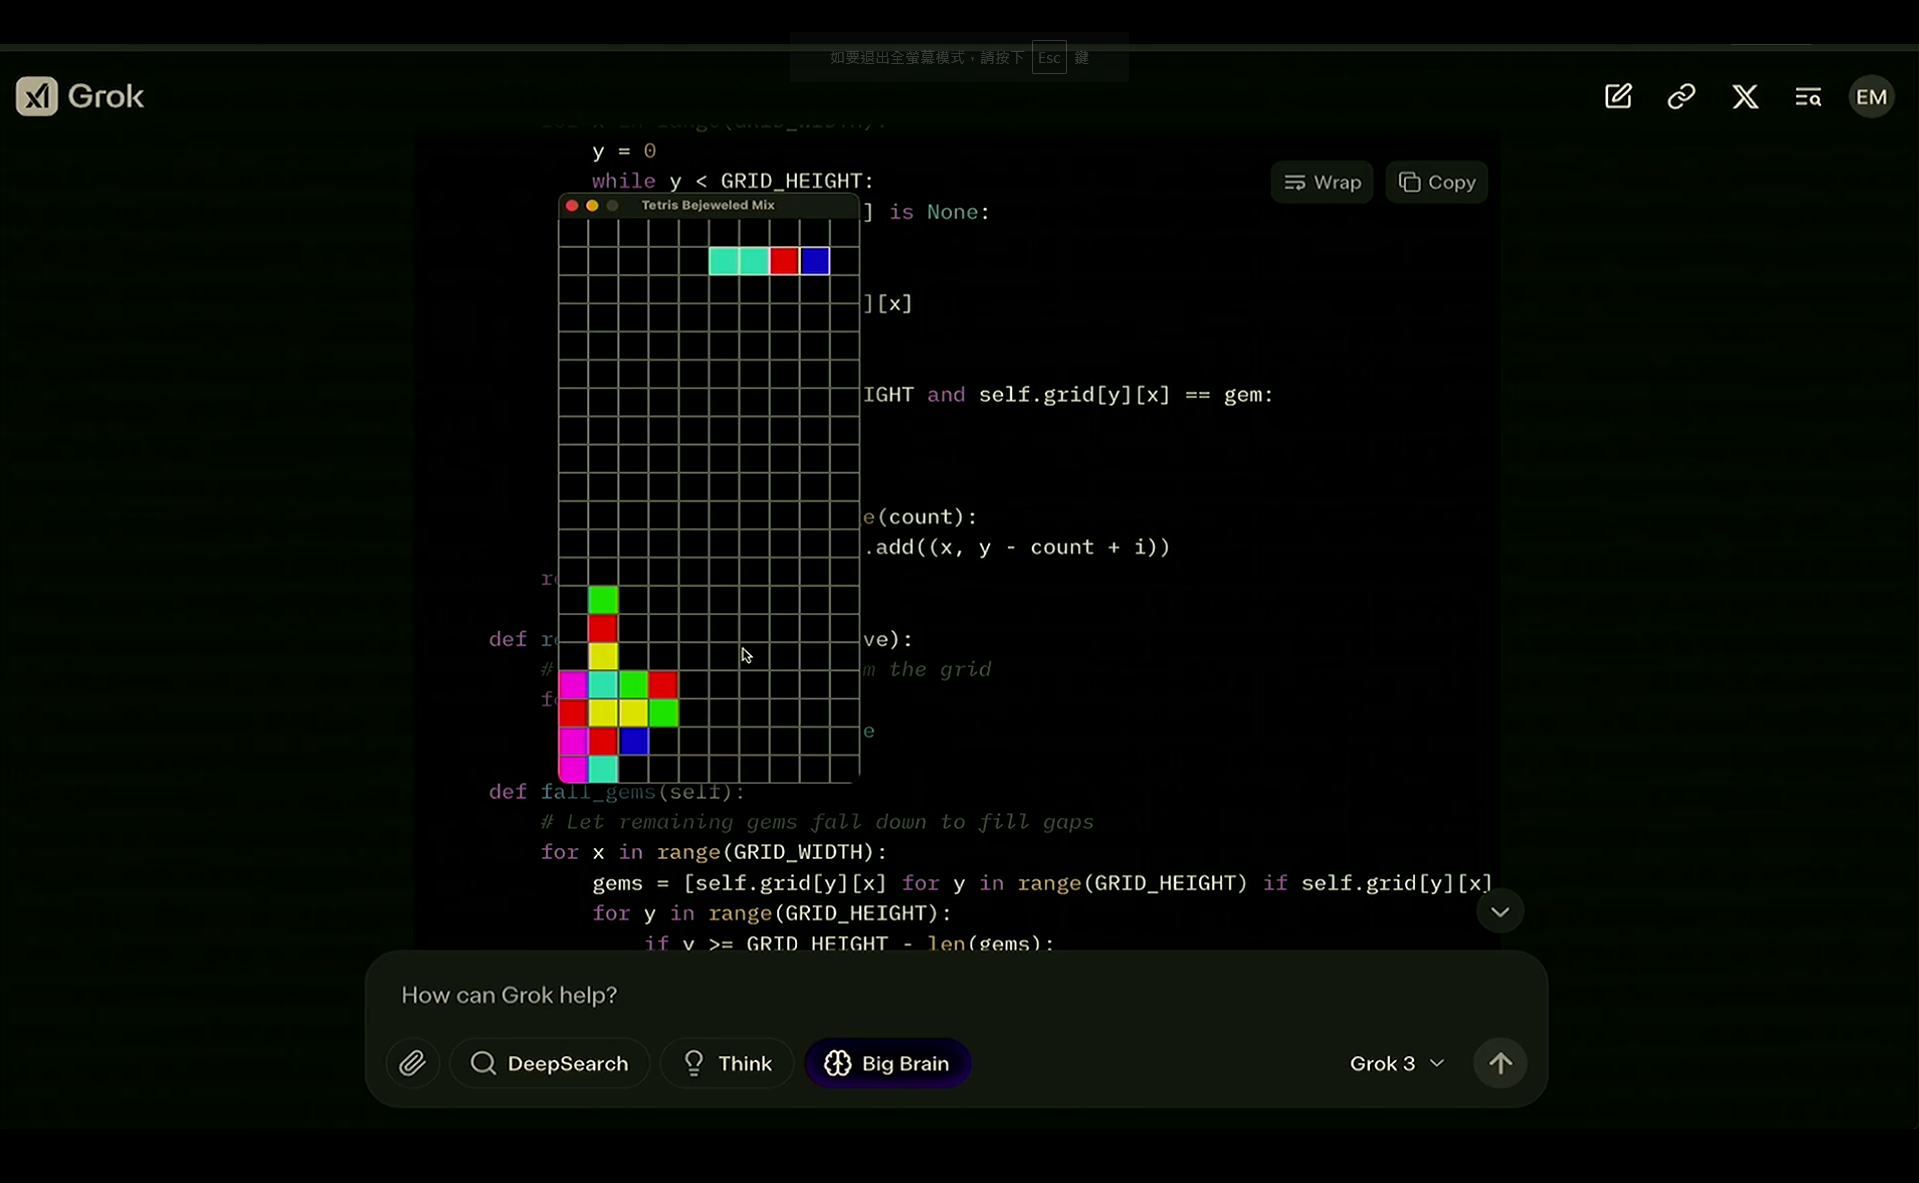
Task: Toggle Think mode
Action: [x=727, y=1063]
